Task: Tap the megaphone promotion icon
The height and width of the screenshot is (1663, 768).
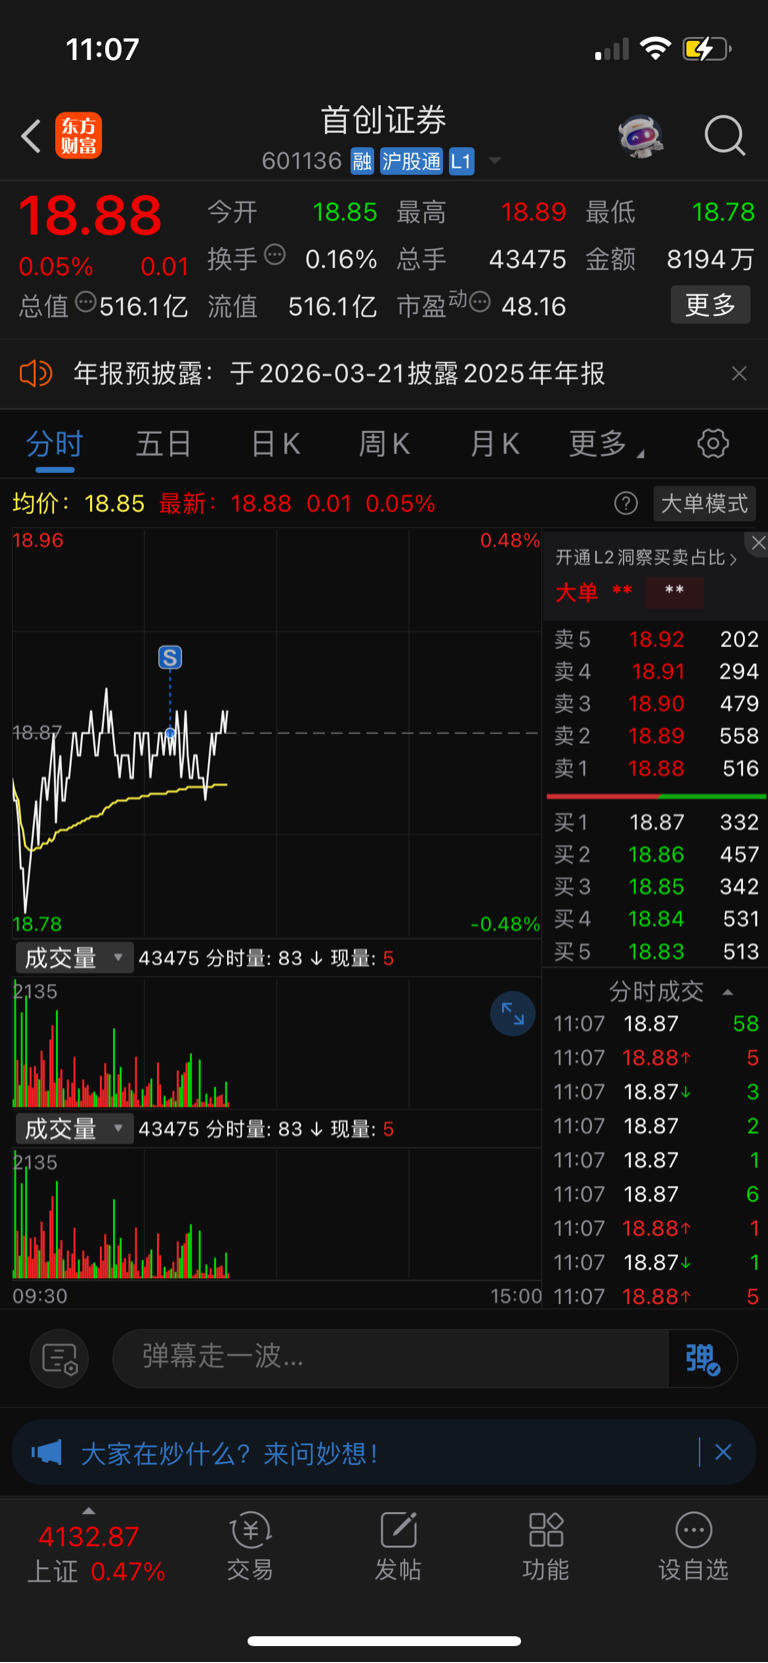Action: tap(46, 1452)
